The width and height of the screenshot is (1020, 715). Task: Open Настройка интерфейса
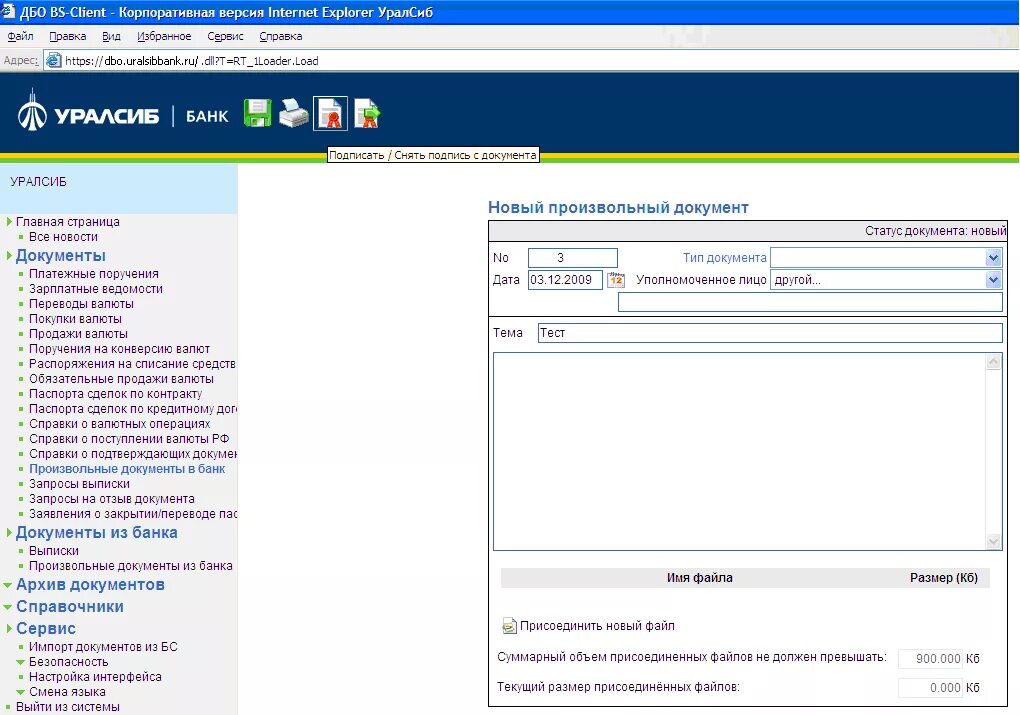point(95,677)
